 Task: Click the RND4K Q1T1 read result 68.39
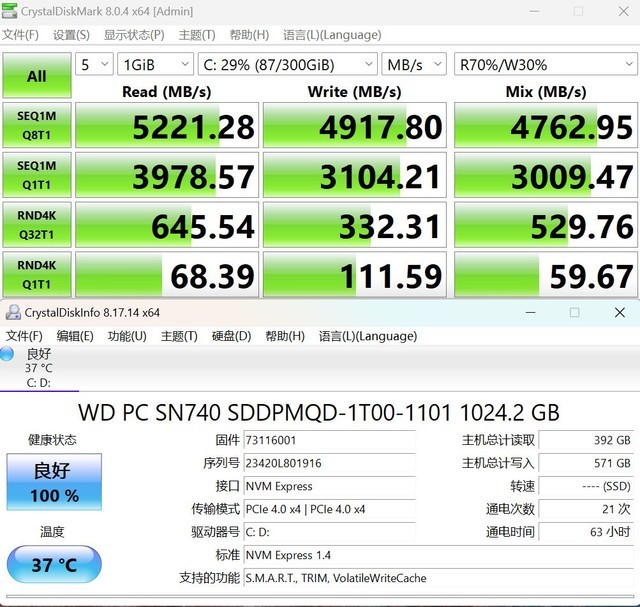click(167, 274)
